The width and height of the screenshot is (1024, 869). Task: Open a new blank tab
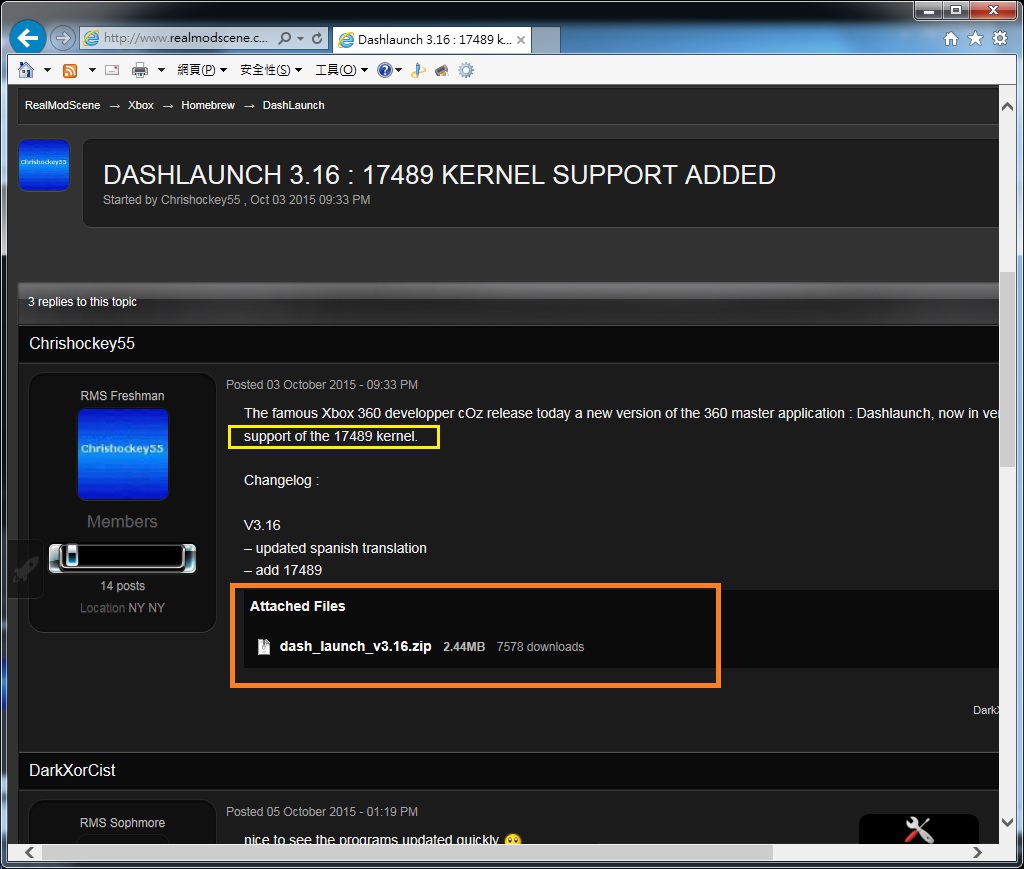point(546,40)
